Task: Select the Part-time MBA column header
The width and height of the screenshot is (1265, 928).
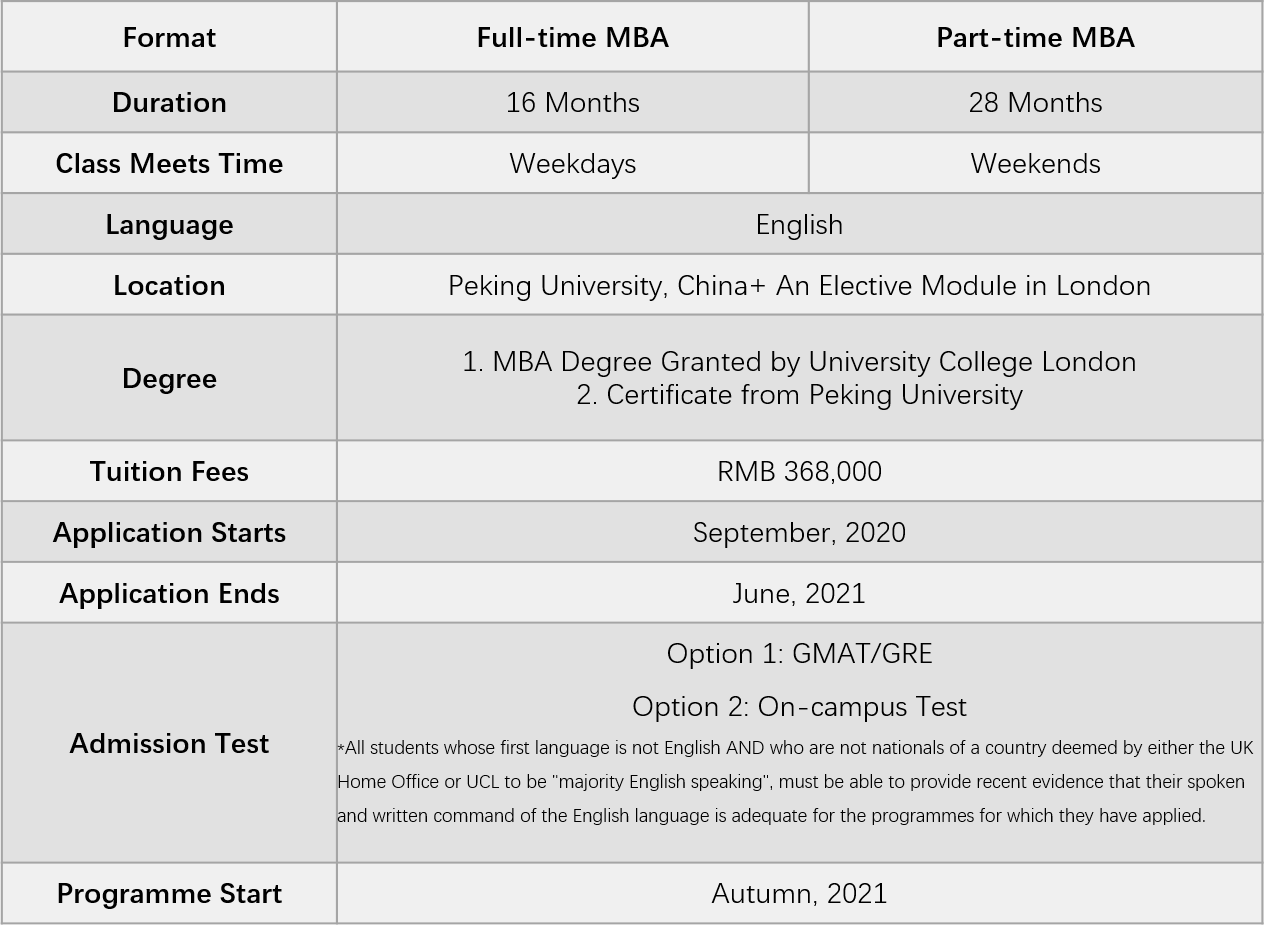Action: (1035, 38)
